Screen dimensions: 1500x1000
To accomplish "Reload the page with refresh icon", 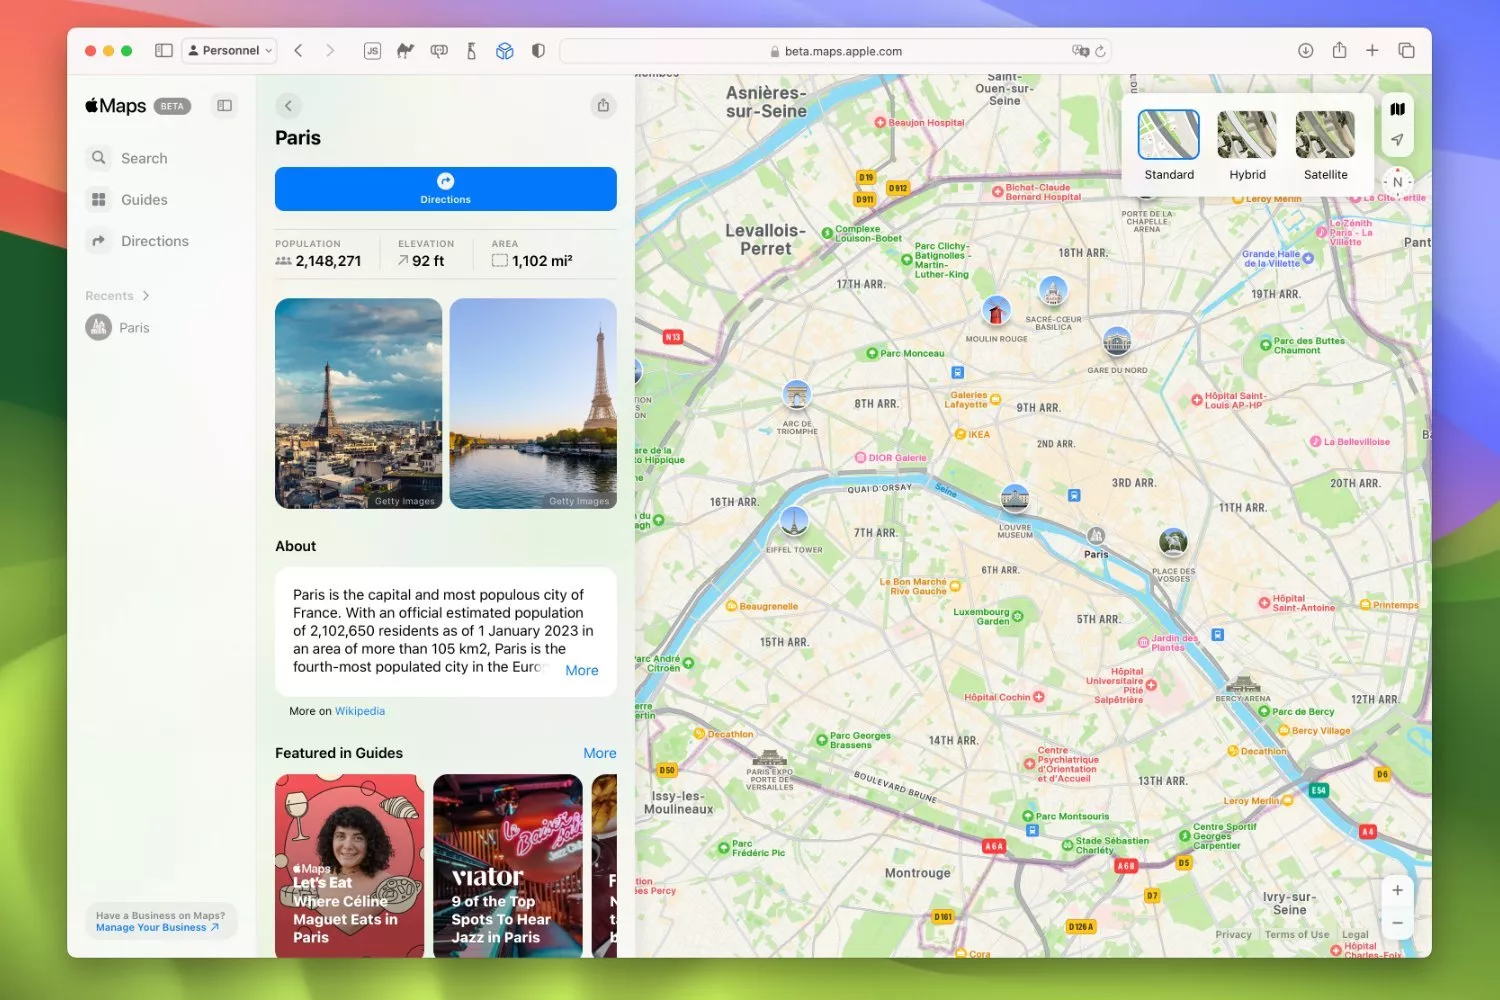I will pos(1100,51).
